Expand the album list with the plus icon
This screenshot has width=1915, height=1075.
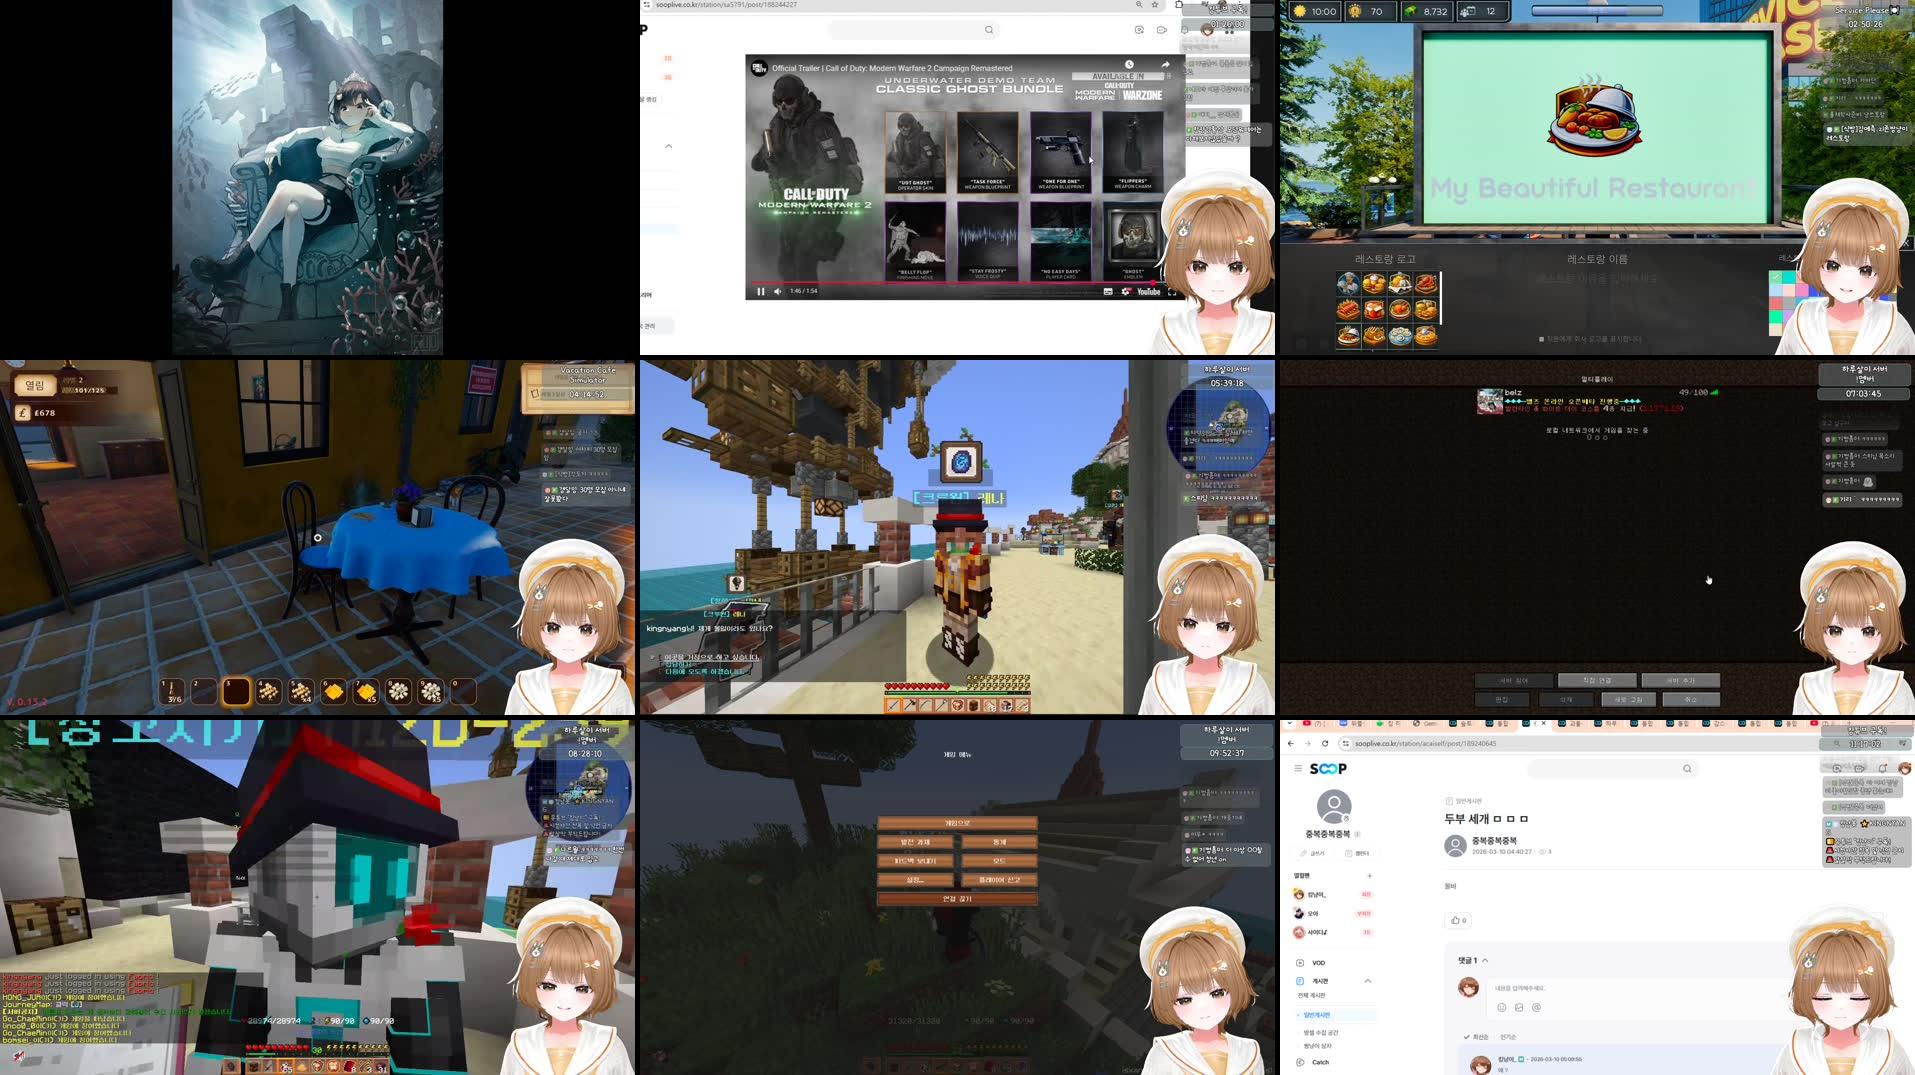pyautogui.click(x=1370, y=875)
